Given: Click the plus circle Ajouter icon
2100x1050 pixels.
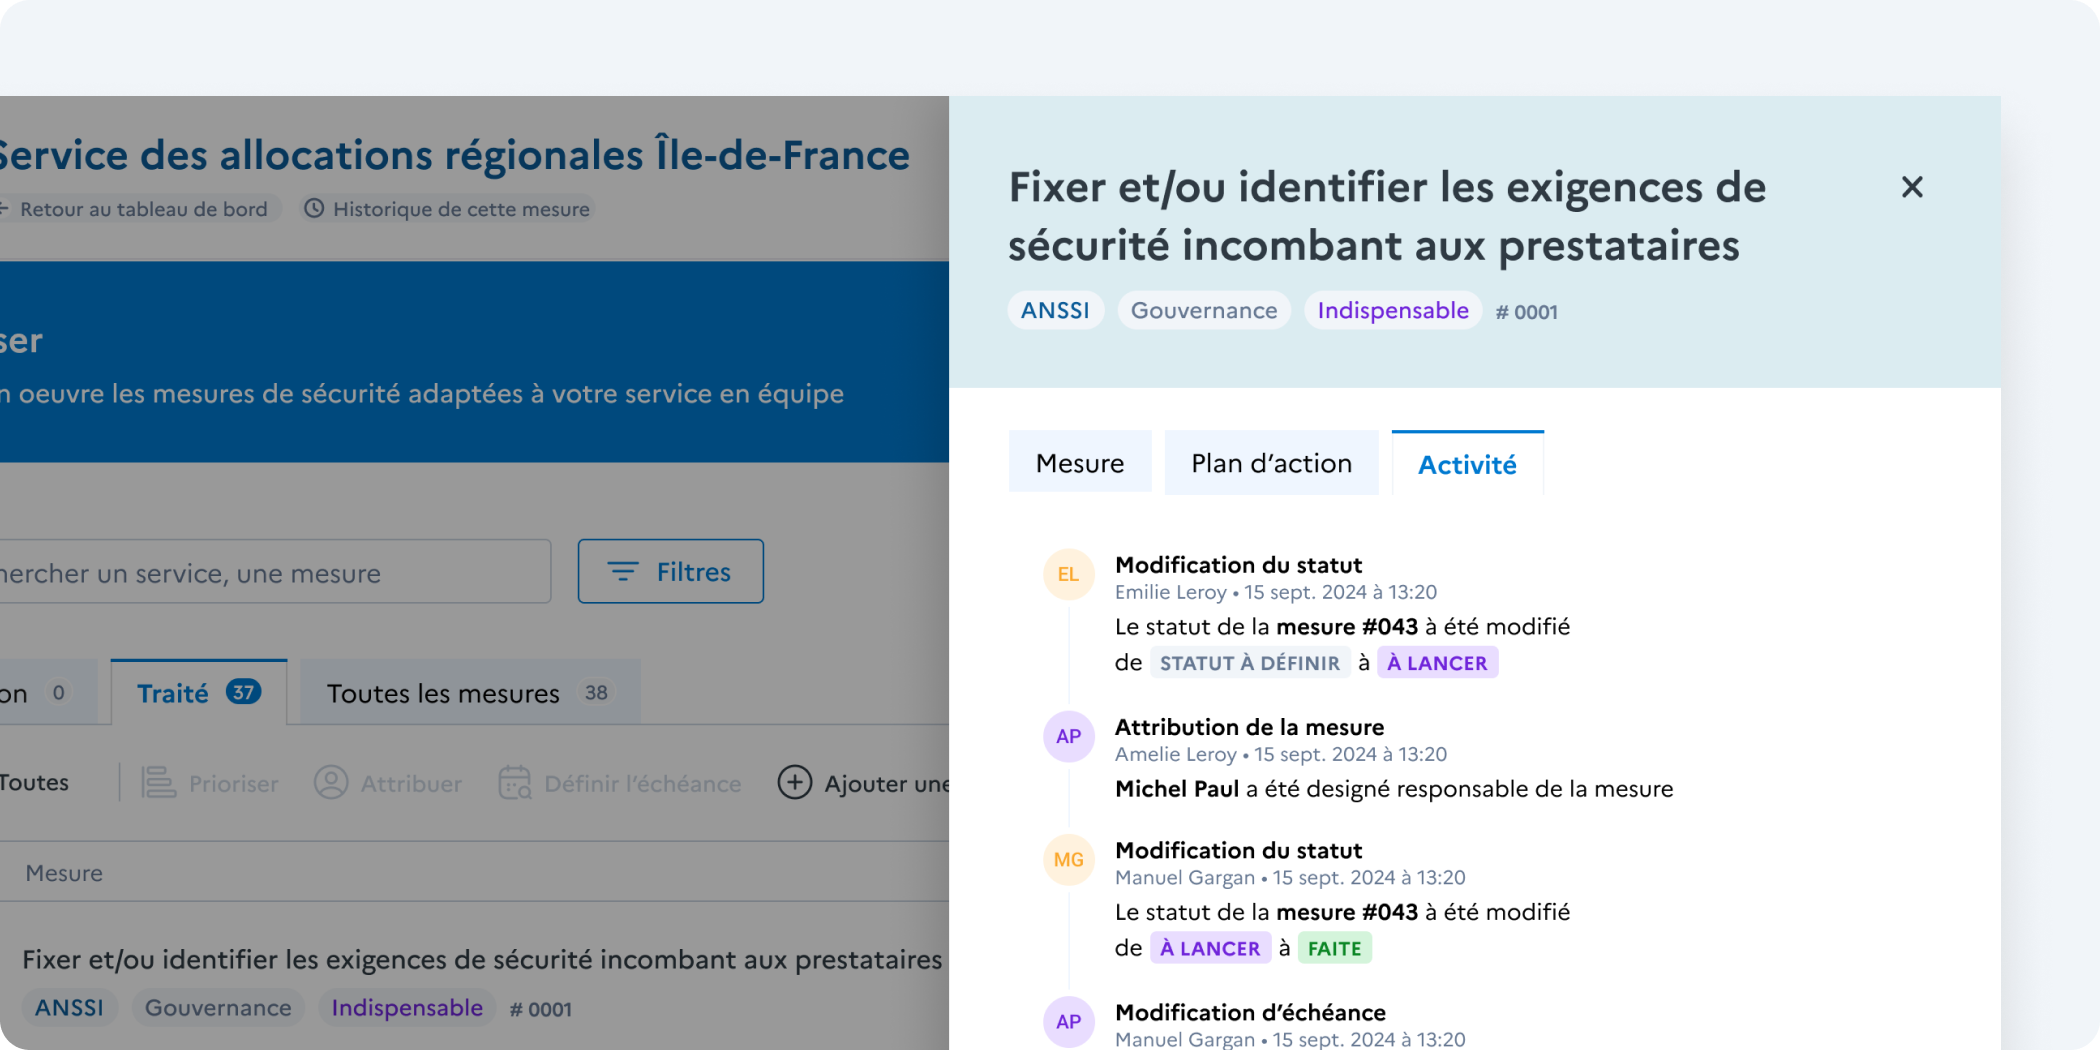Looking at the screenshot, I should pyautogui.click(x=795, y=783).
